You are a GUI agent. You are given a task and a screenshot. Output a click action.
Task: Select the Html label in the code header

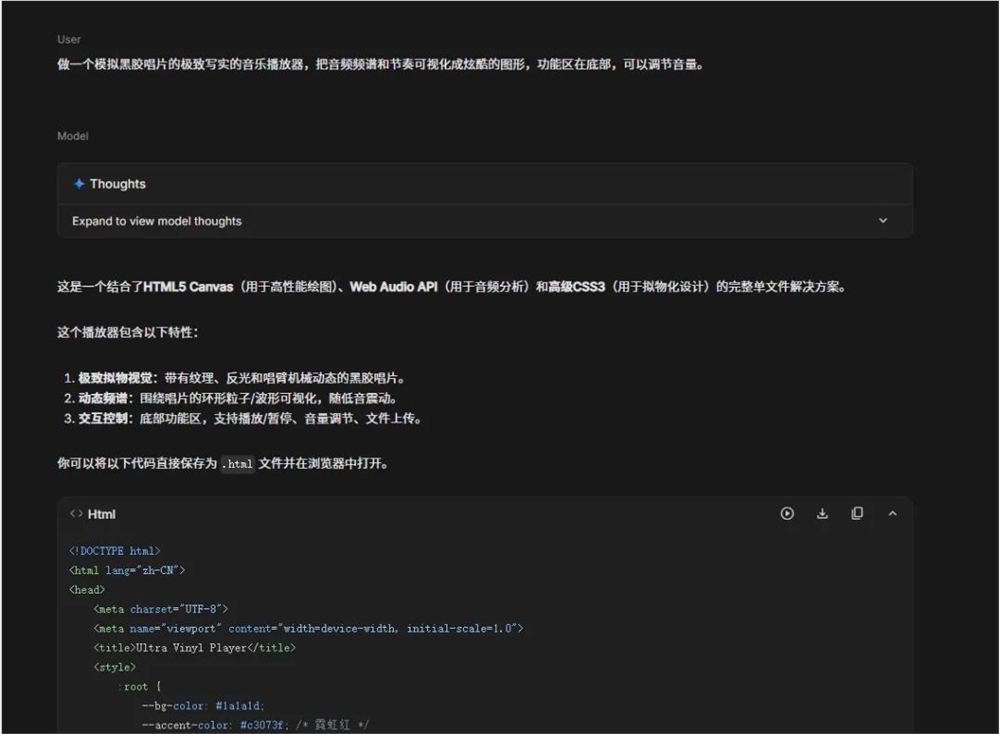pos(101,513)
